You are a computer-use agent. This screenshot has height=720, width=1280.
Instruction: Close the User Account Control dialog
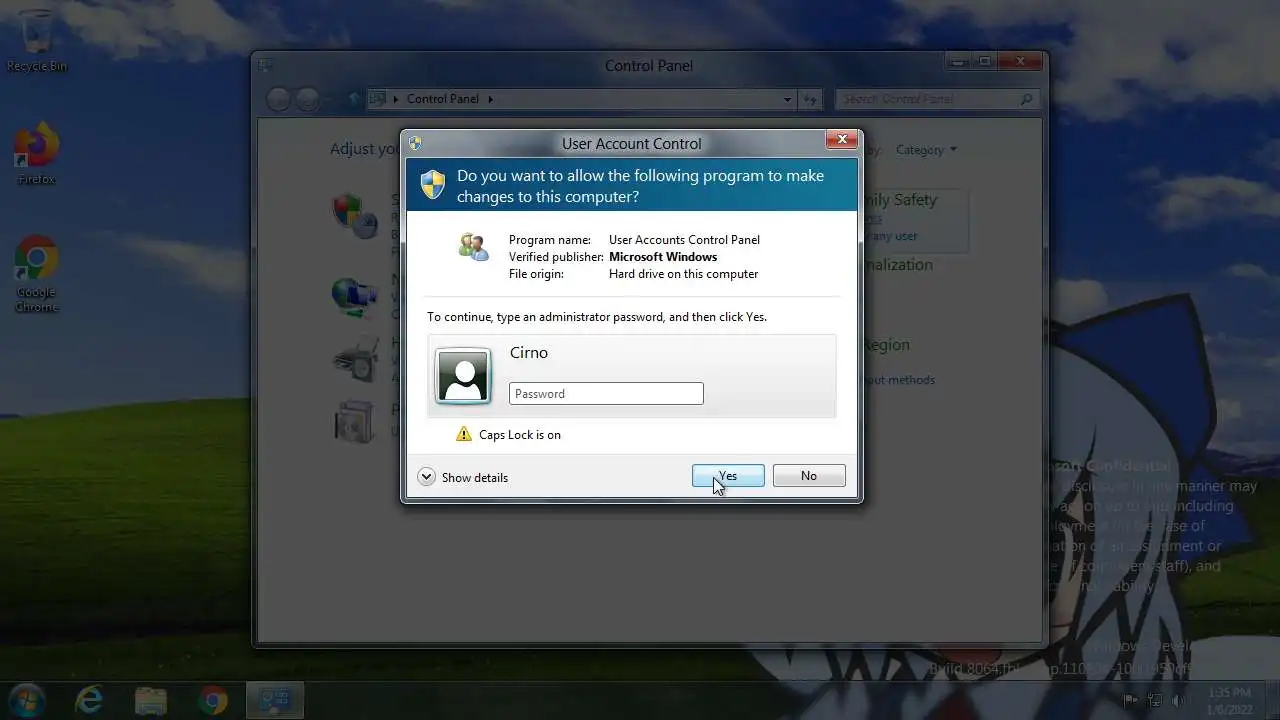(842, 140)
